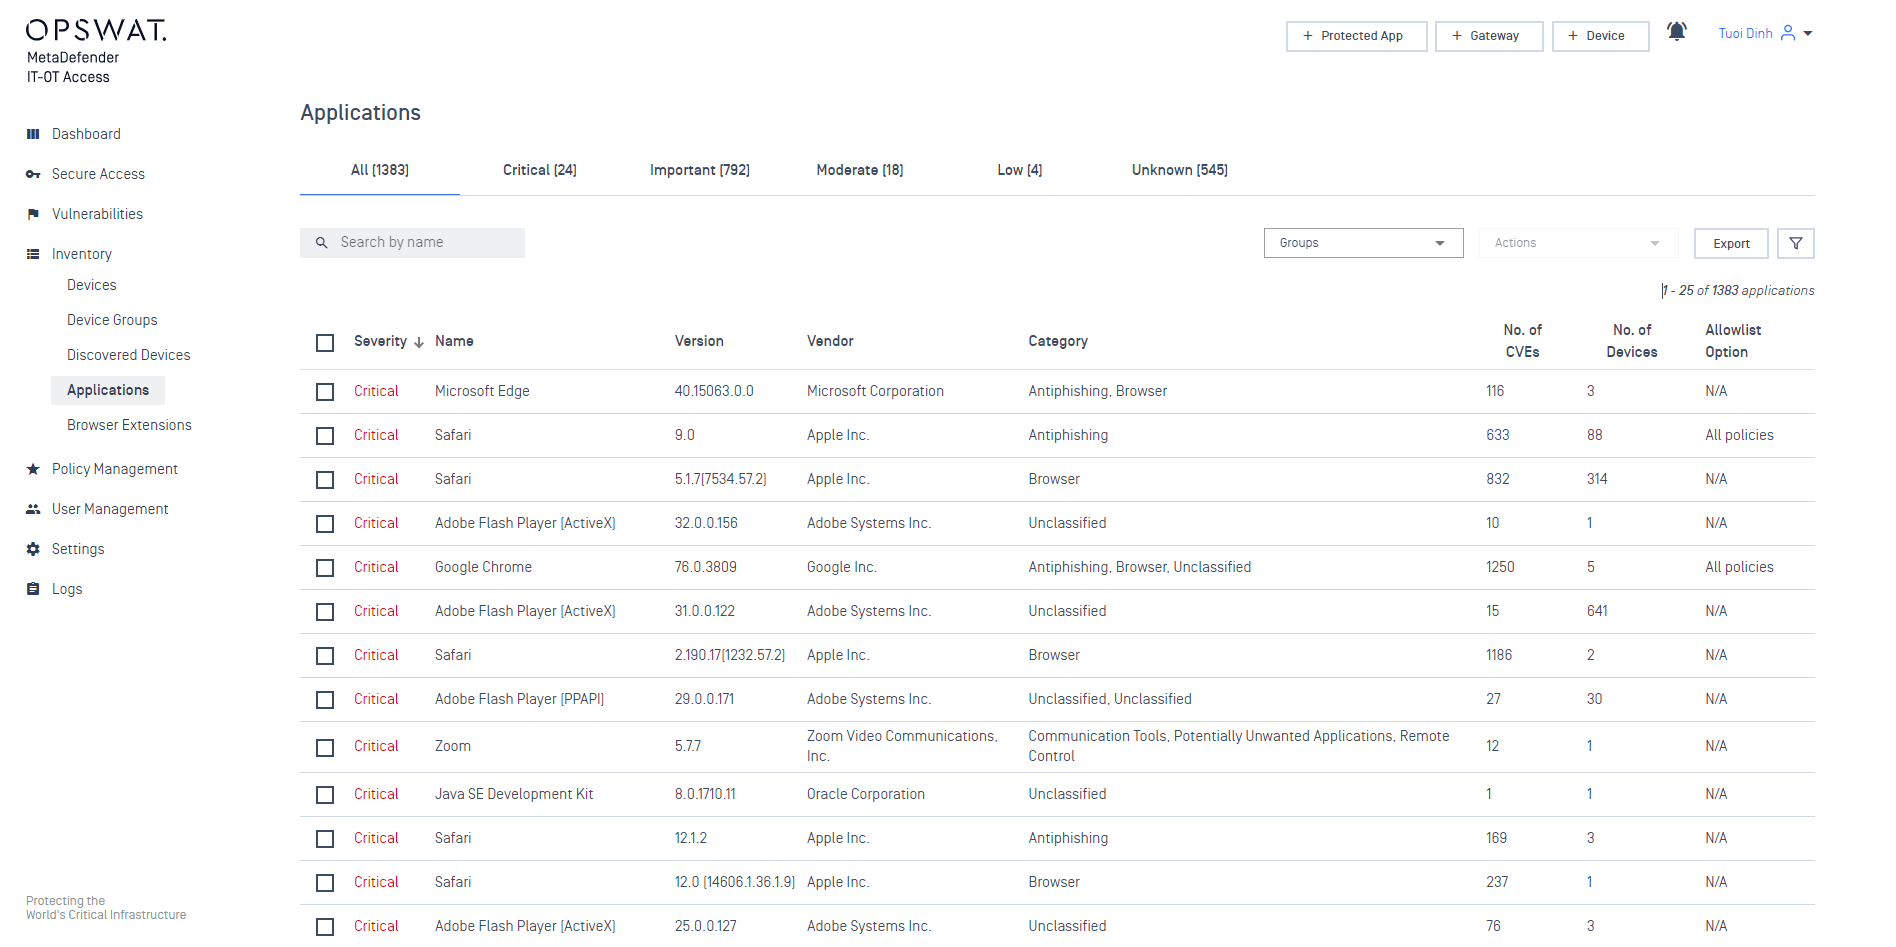Click All policies in Safari 9.0 row
1896x947 pixels.
coord(1739,435)
